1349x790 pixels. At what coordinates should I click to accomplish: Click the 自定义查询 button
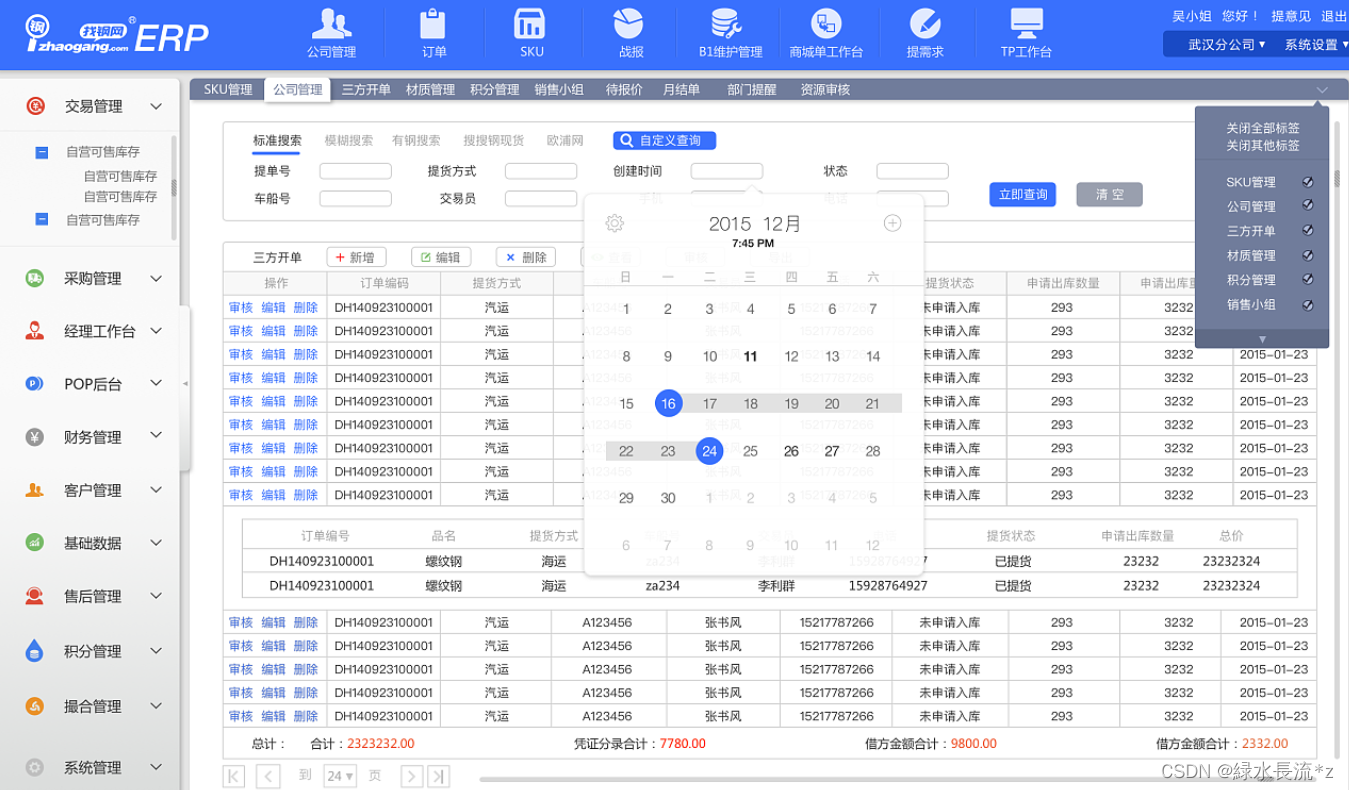point(664,141)
